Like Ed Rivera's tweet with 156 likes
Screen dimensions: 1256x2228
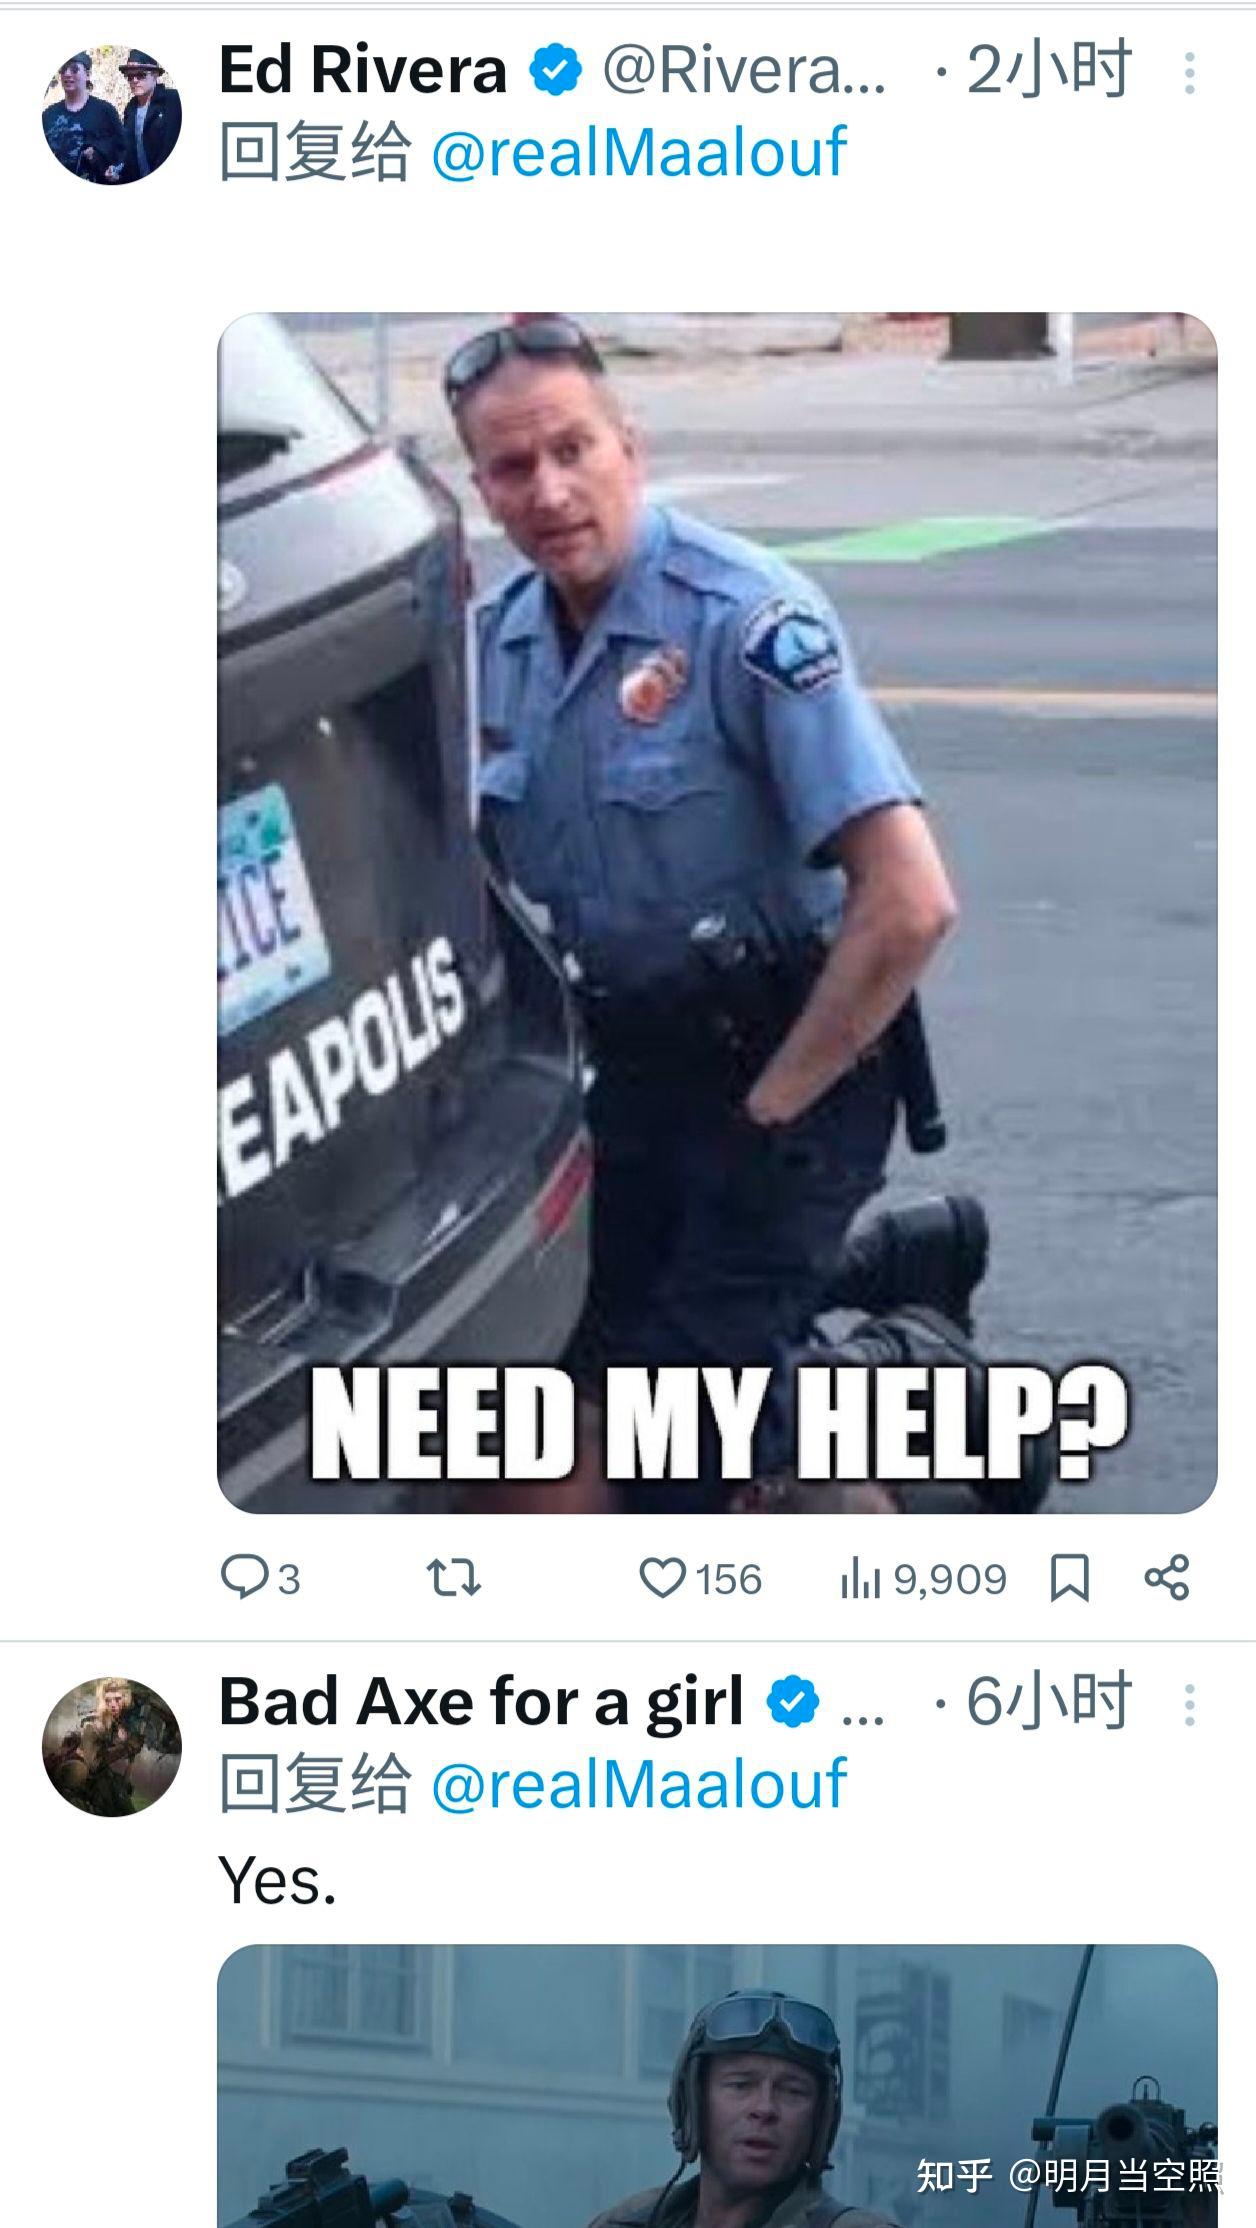coord(700,1579)
